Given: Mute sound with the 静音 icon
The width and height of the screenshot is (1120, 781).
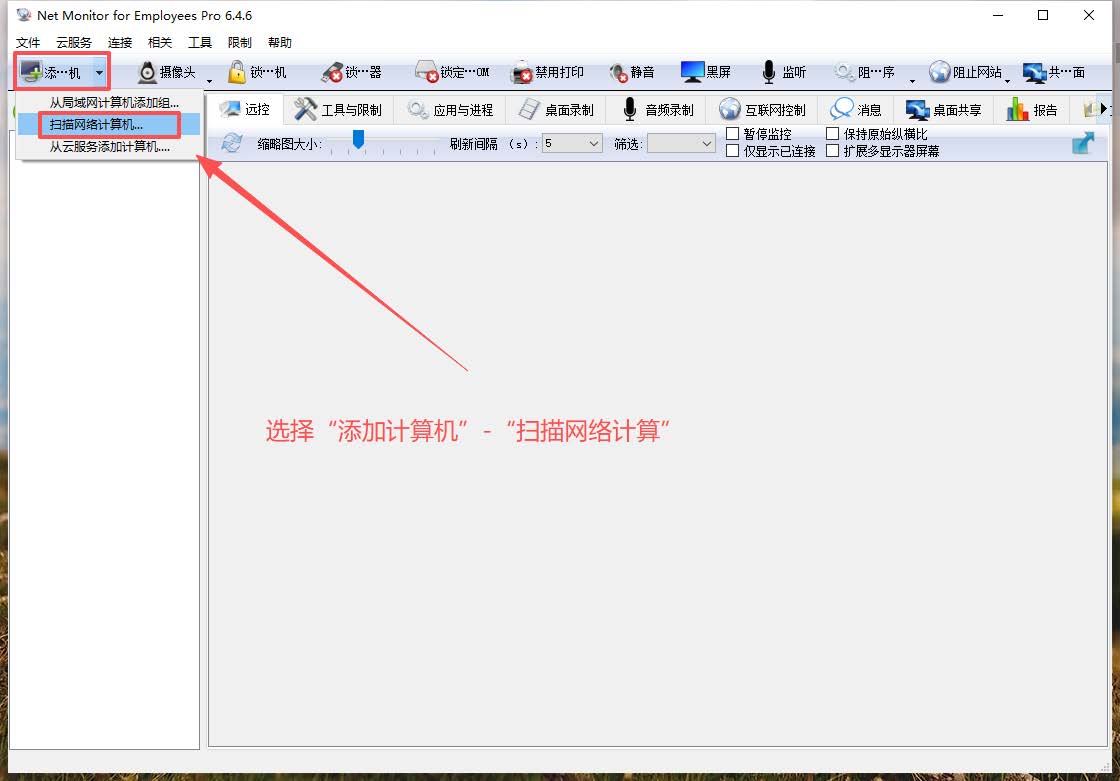Looking at the screenshot, I should pyautogui.click(x=618, y=72).
